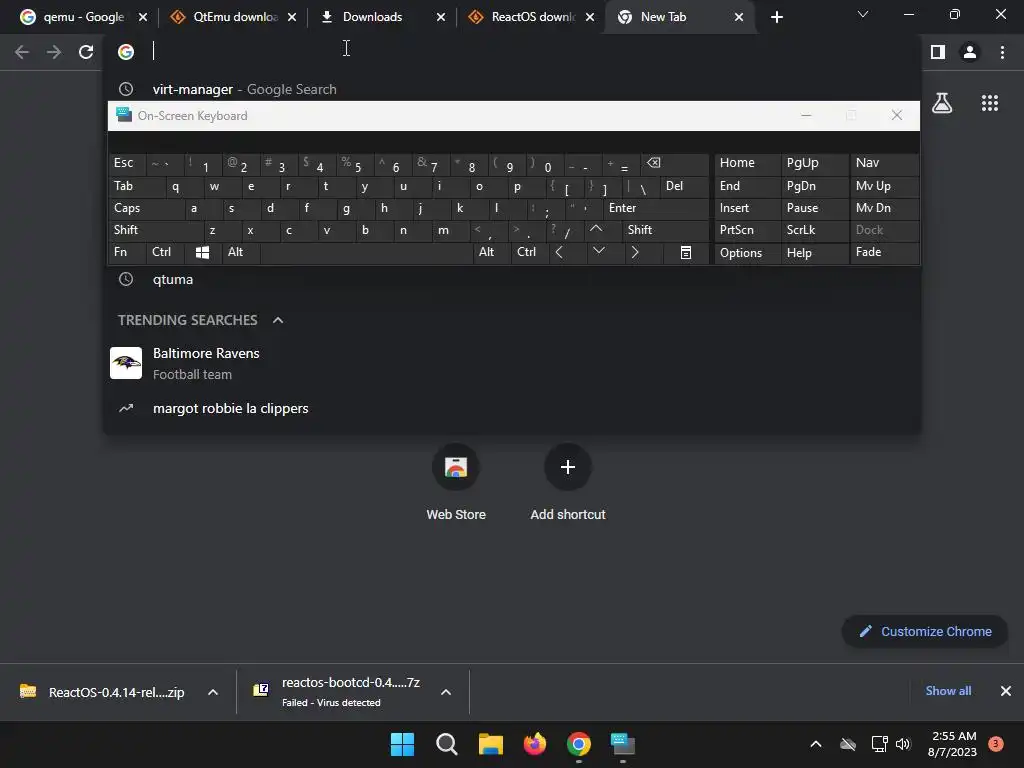Choose the 'virt-manager' search suggestion
1024x768 pixels.
pyautogui.click(x=513, y=89)
